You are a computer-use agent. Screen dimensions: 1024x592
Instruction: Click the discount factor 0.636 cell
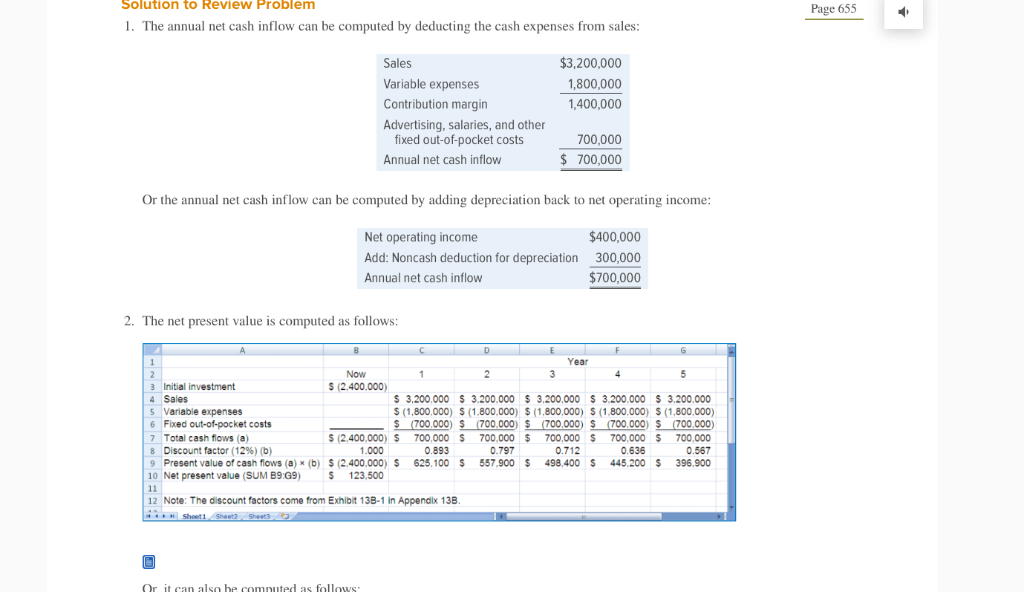tap(633, 451)
